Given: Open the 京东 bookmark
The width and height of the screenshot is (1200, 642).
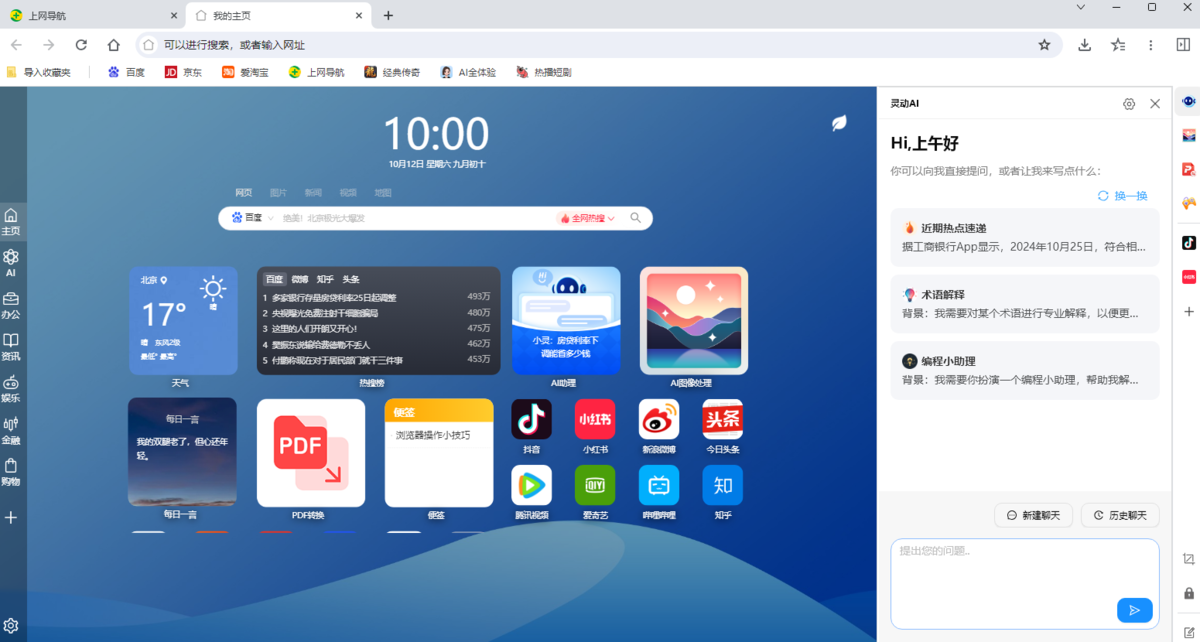Looking at the screenshot, I should pos(183,72).
